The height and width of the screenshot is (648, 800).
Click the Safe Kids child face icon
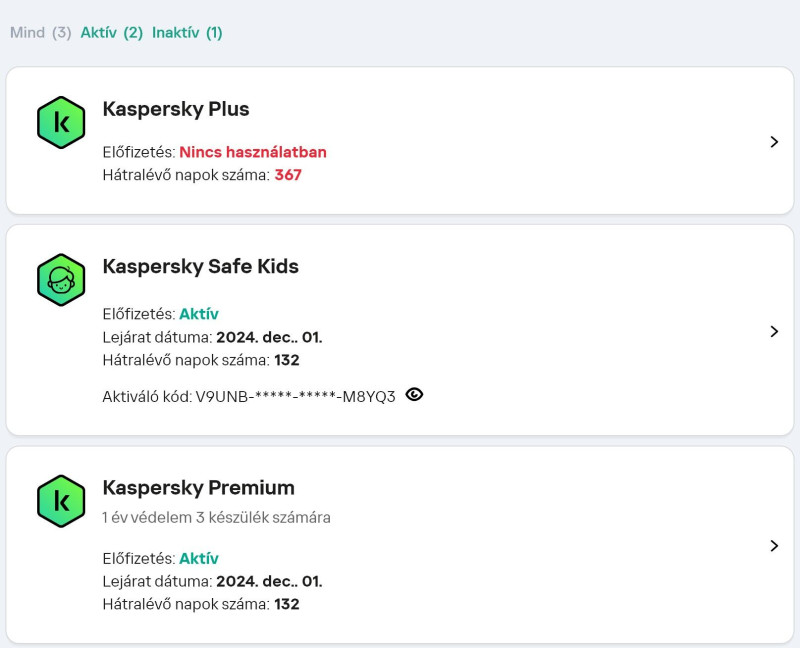(x=61, y=280)
